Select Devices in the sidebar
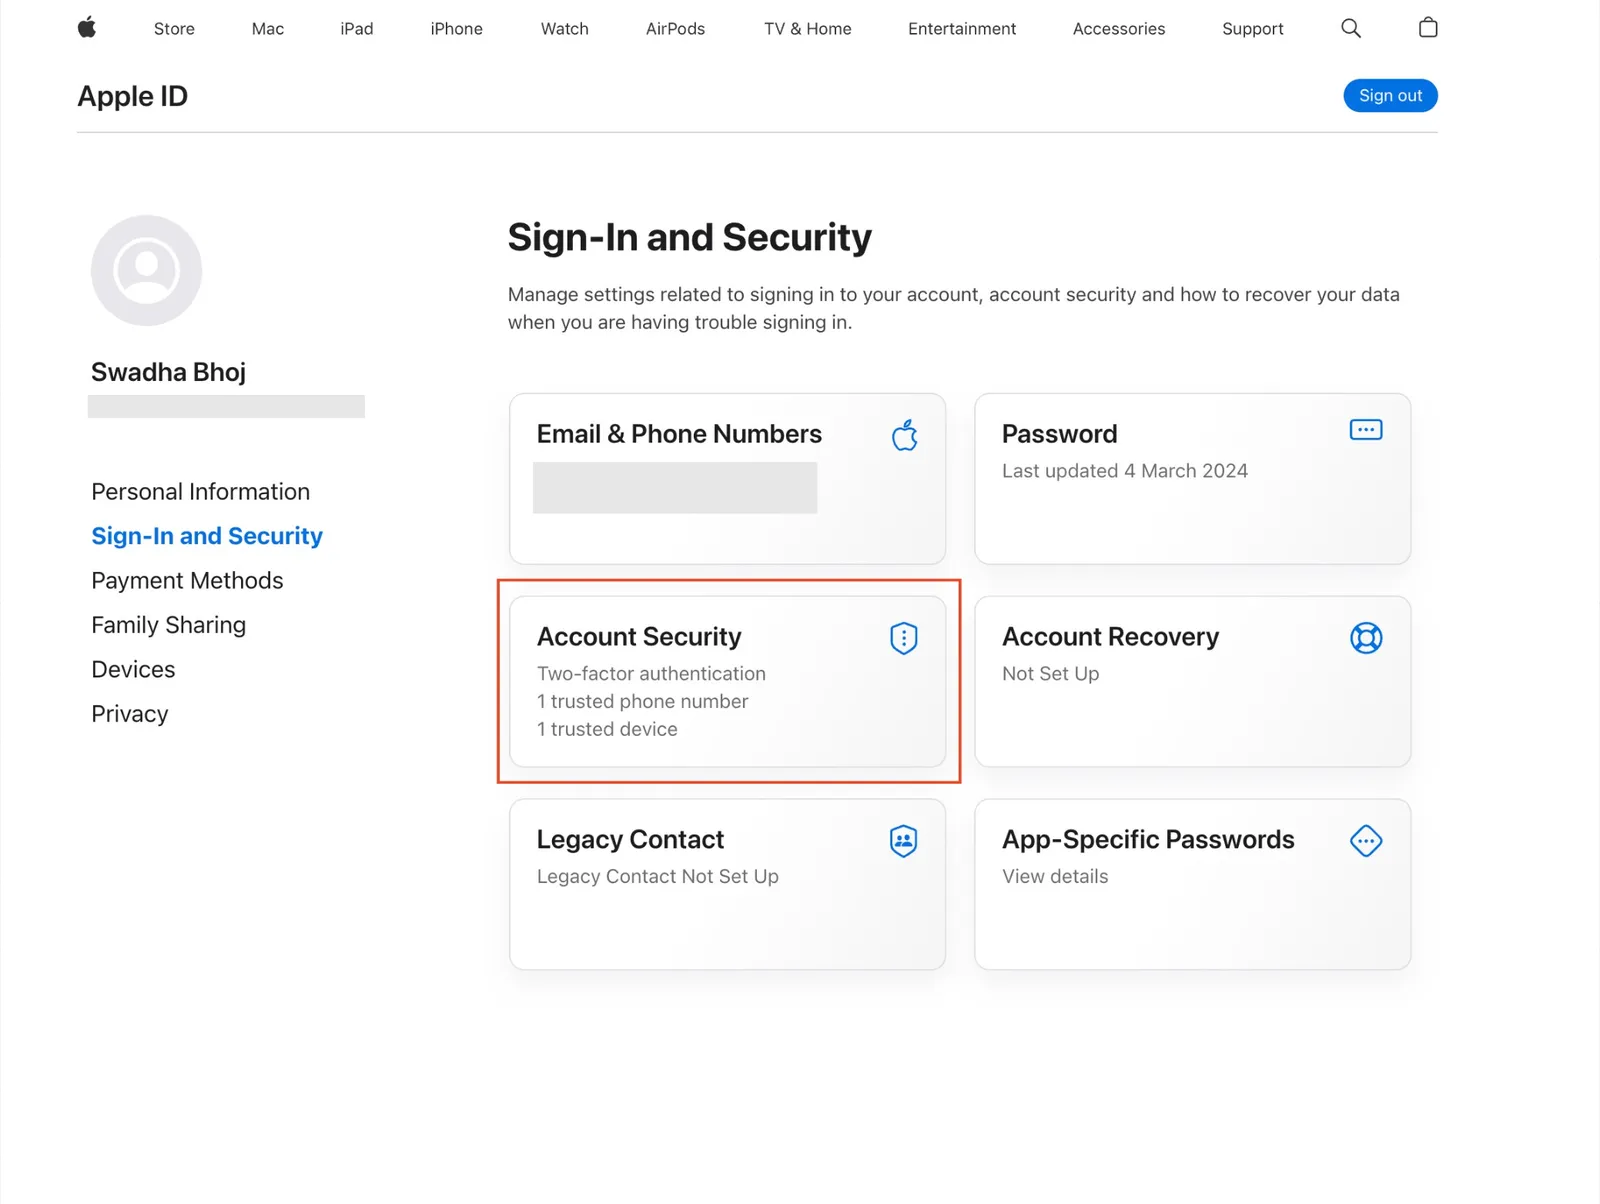1600x1204 pixels. (x=133, y=670)
